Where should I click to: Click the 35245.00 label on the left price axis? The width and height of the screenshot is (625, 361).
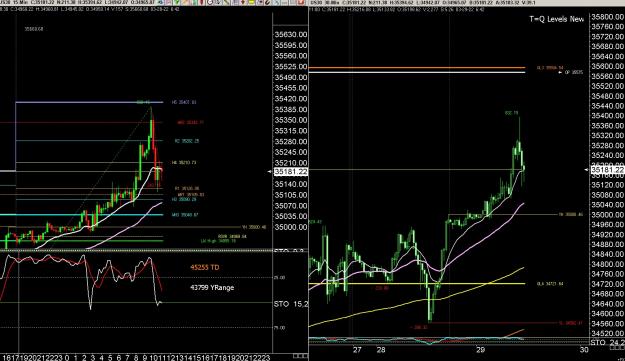[291, 152]
